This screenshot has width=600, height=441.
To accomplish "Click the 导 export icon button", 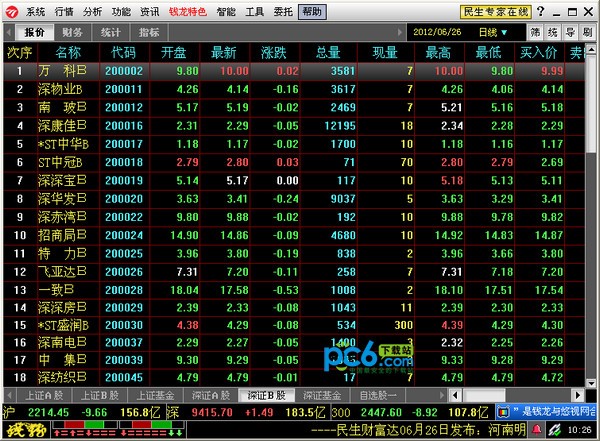I will tap(570, 33).
